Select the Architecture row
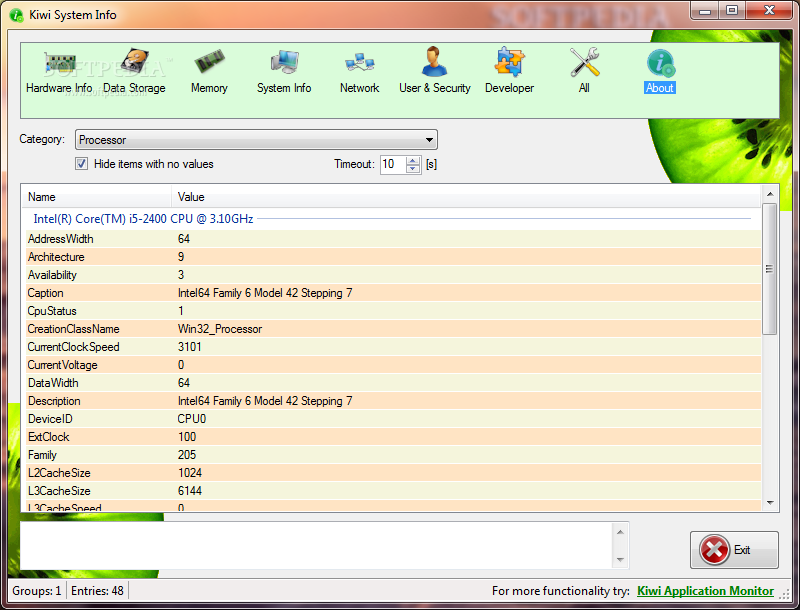This screenshot has width=800, height=610. click(393, 257)
